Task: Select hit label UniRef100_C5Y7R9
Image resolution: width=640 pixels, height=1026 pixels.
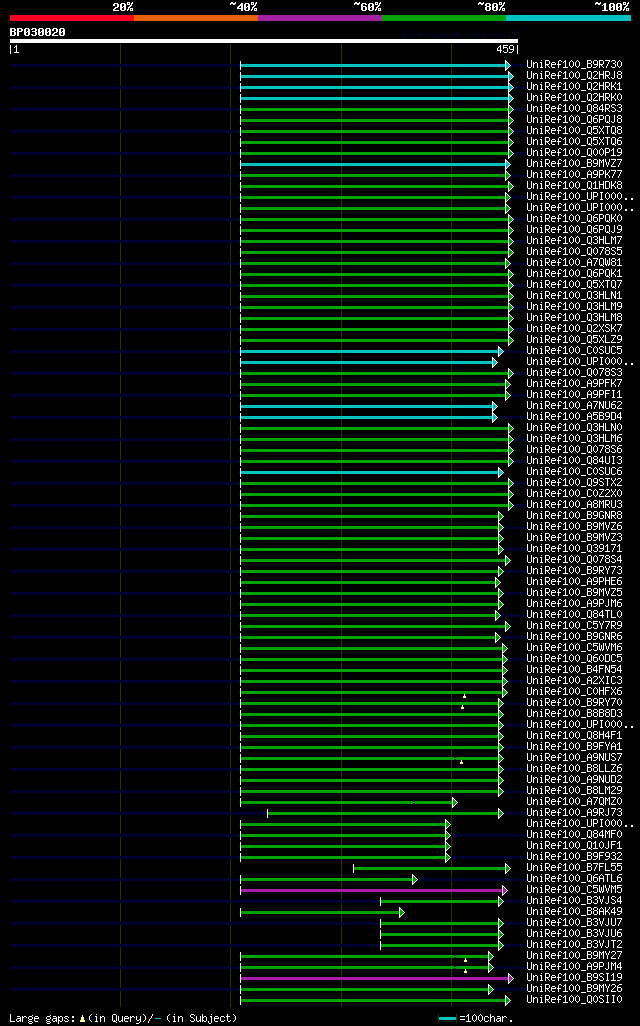Action: click(575, 625)
